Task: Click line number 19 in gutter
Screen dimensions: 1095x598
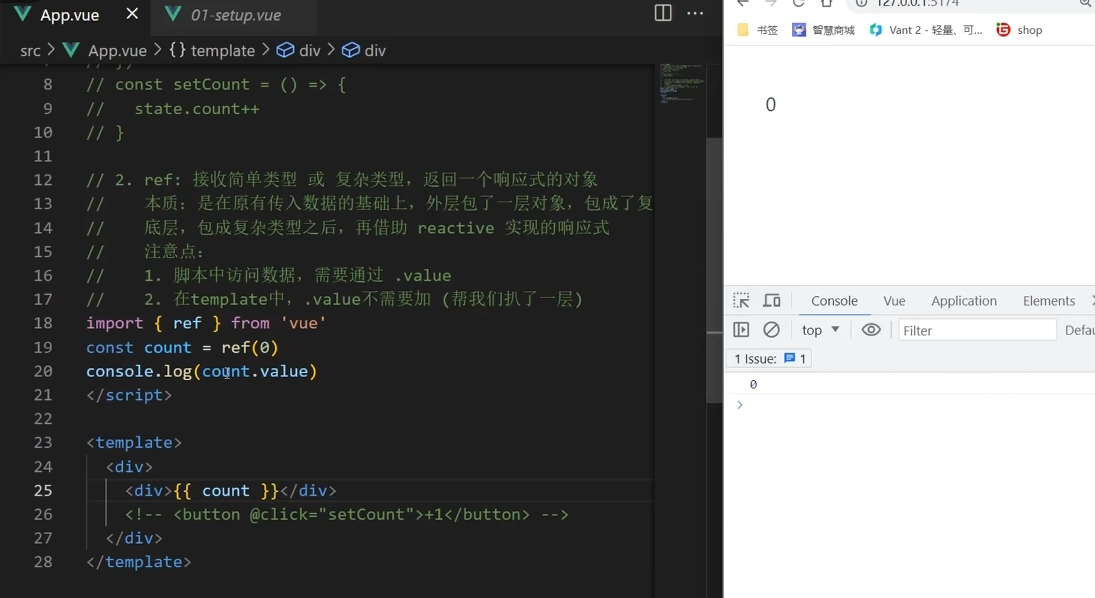Action: click(43, 347)
